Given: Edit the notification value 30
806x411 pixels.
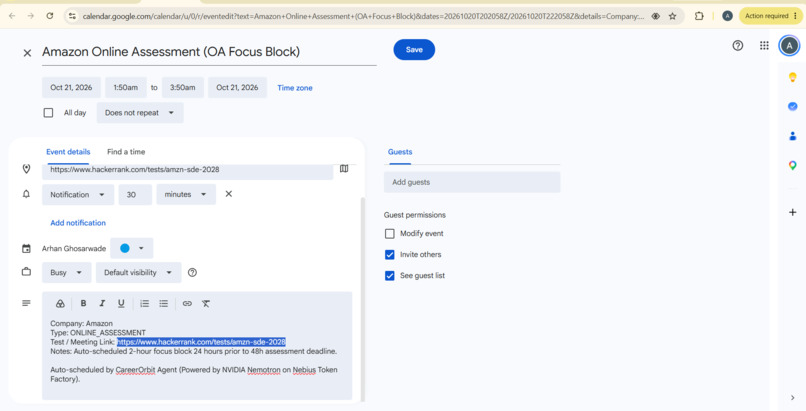Looking at the screenshot, I should (135, 195).
